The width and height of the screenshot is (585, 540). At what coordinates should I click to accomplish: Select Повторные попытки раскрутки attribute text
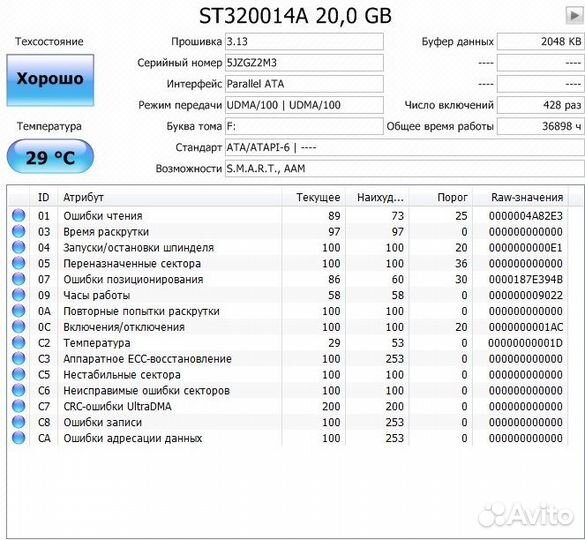(141, 311)
